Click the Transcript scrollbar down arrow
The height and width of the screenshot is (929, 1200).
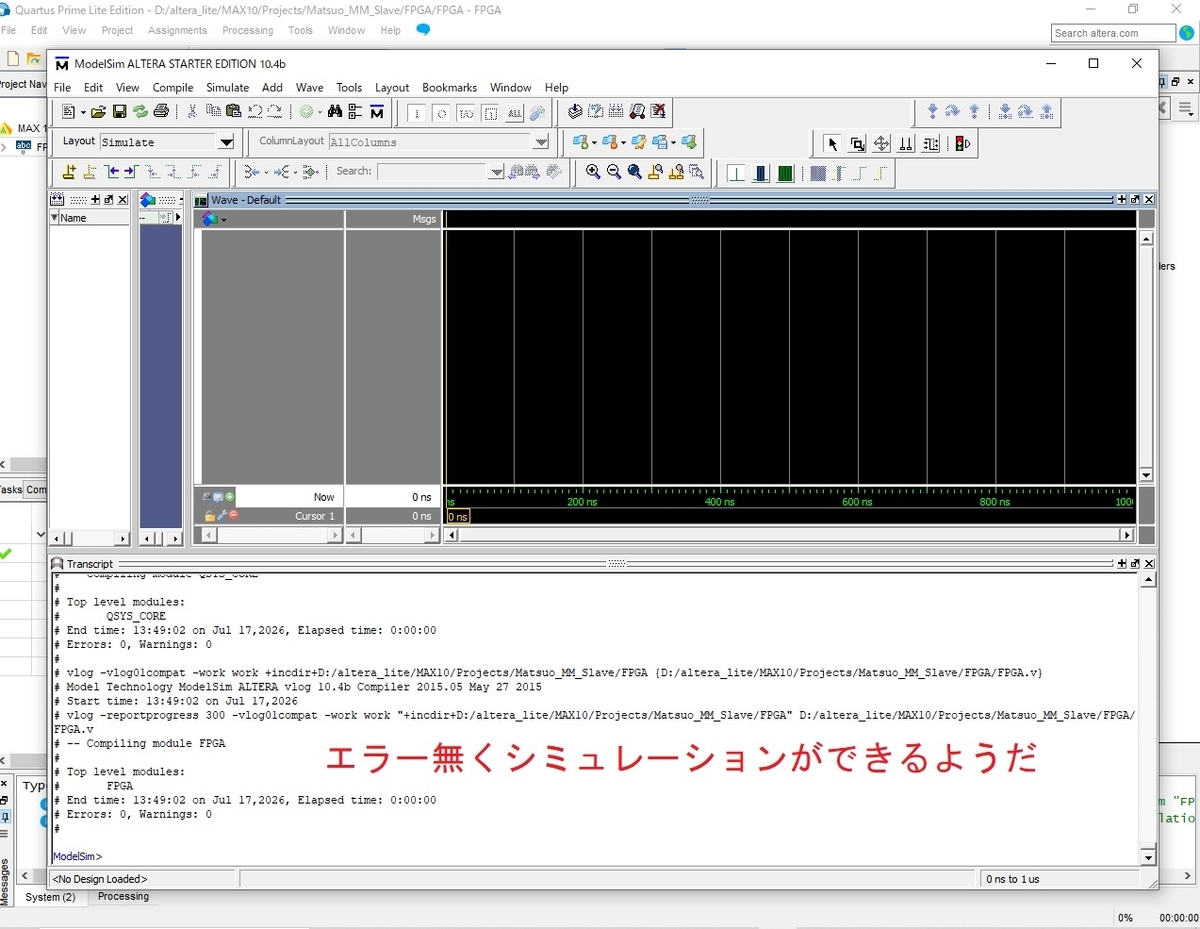pyautogui.click(x=1147, y=857)
